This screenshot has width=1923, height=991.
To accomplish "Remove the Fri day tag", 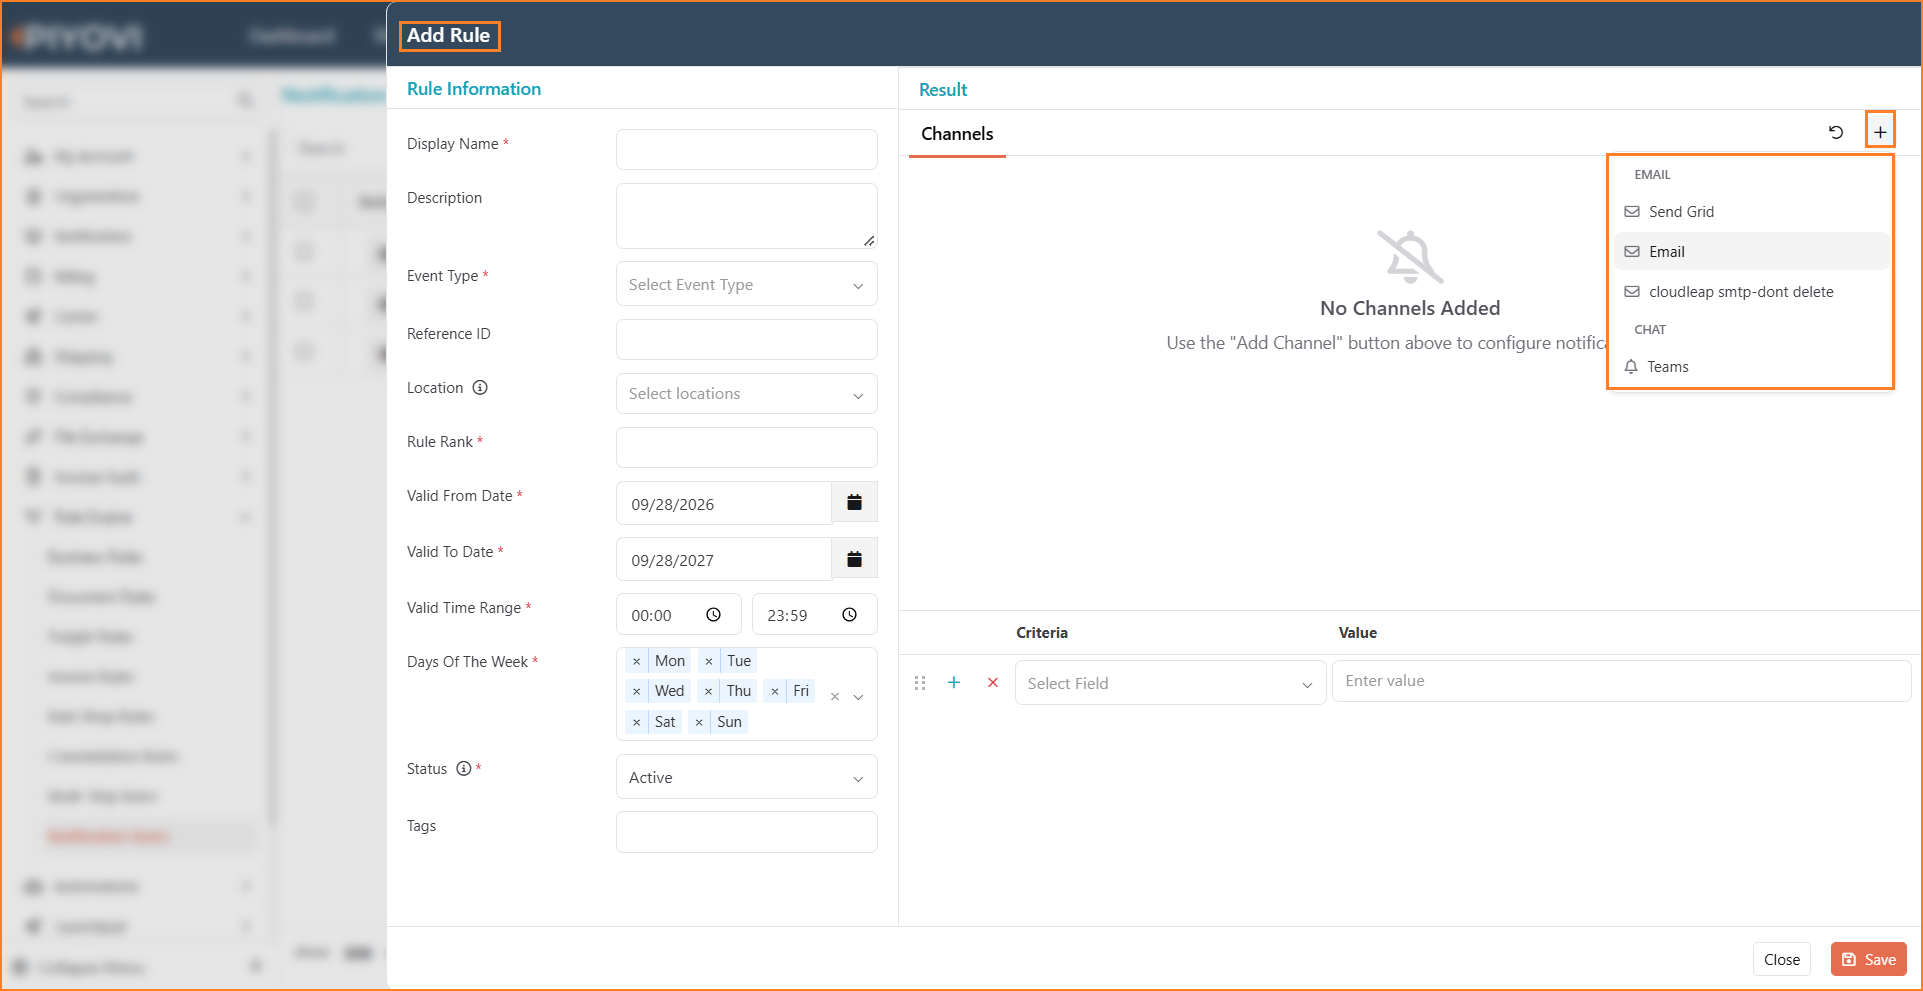I will [x=775, y=691].
